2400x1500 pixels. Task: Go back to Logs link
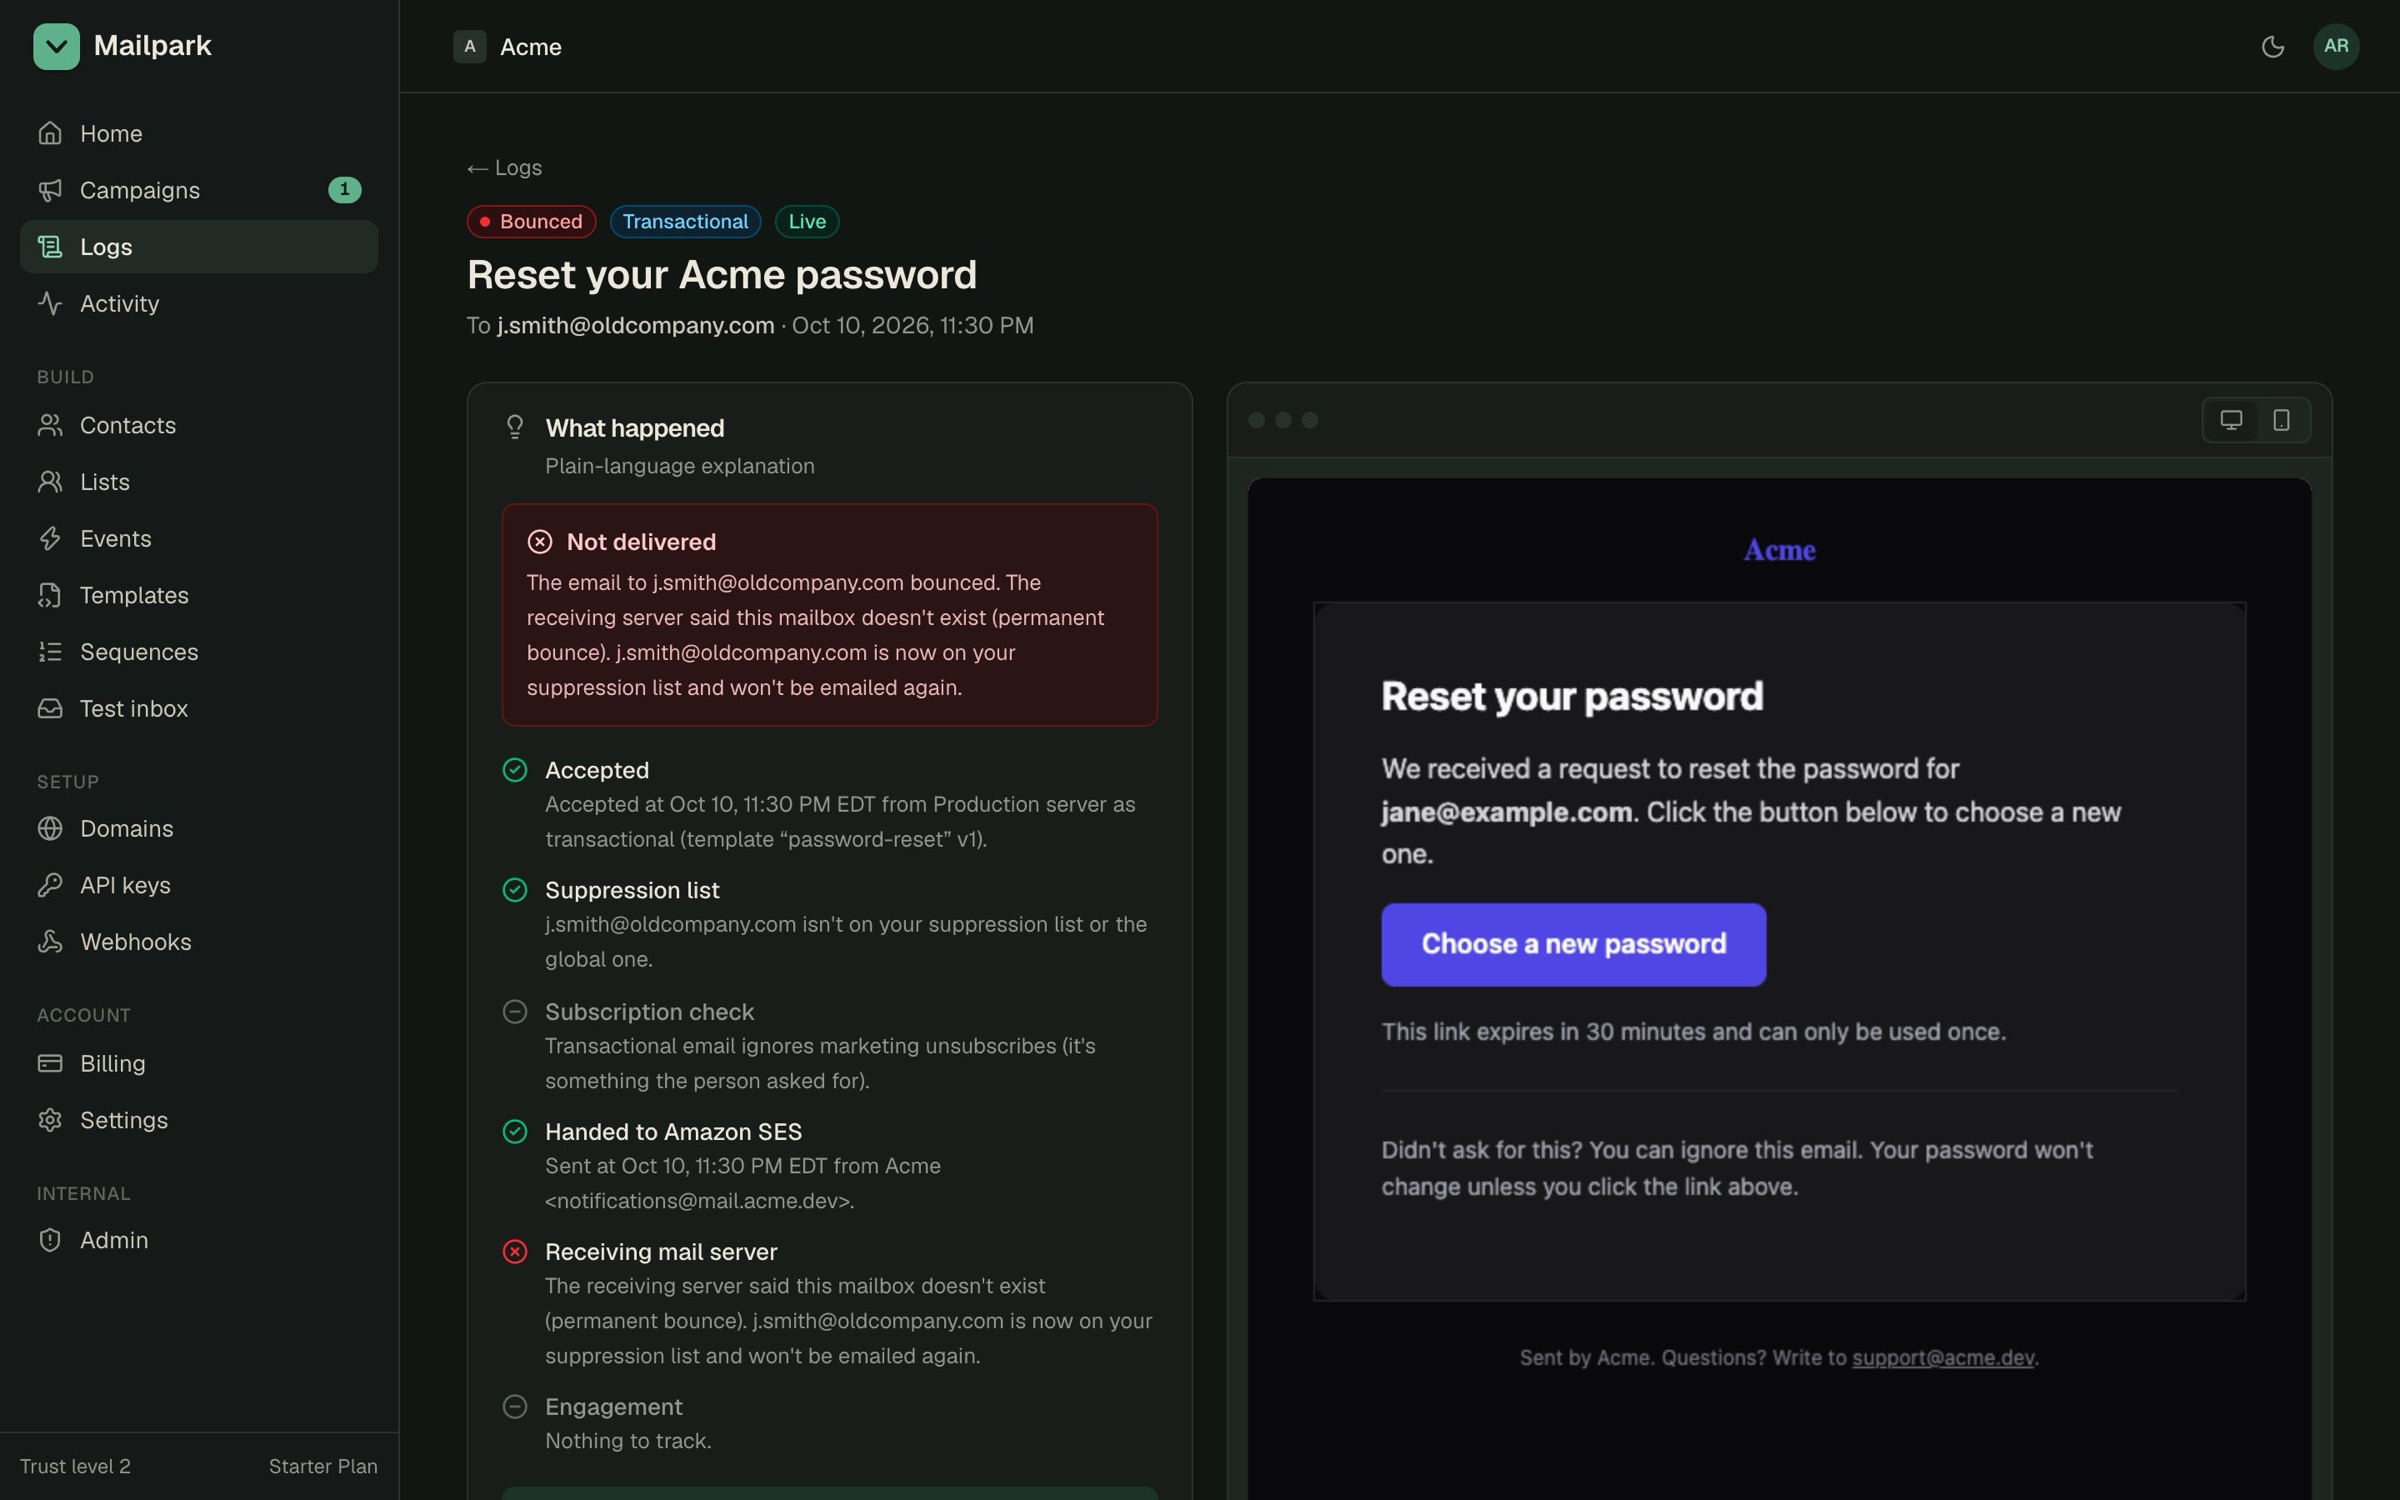pos(504,168)
